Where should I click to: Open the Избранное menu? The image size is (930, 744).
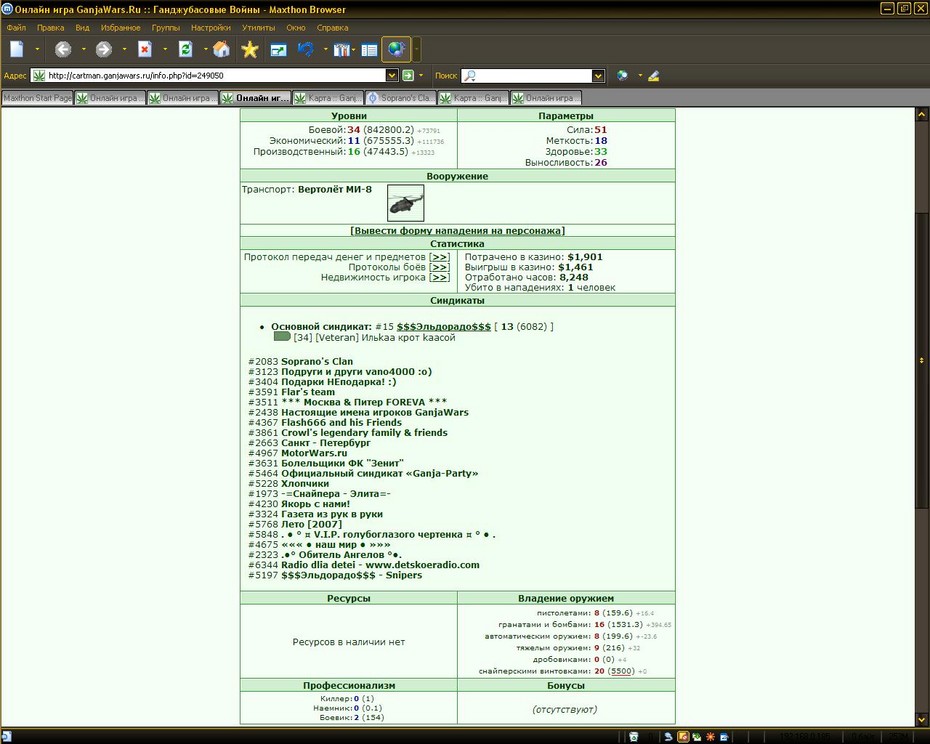pos(120,27)
